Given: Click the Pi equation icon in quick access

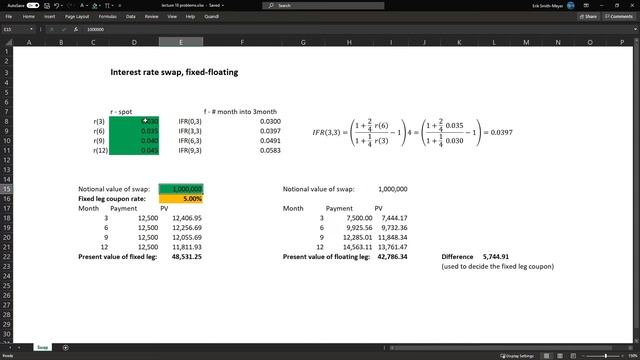Looking at the screenshot, I should tap(107, 6).
